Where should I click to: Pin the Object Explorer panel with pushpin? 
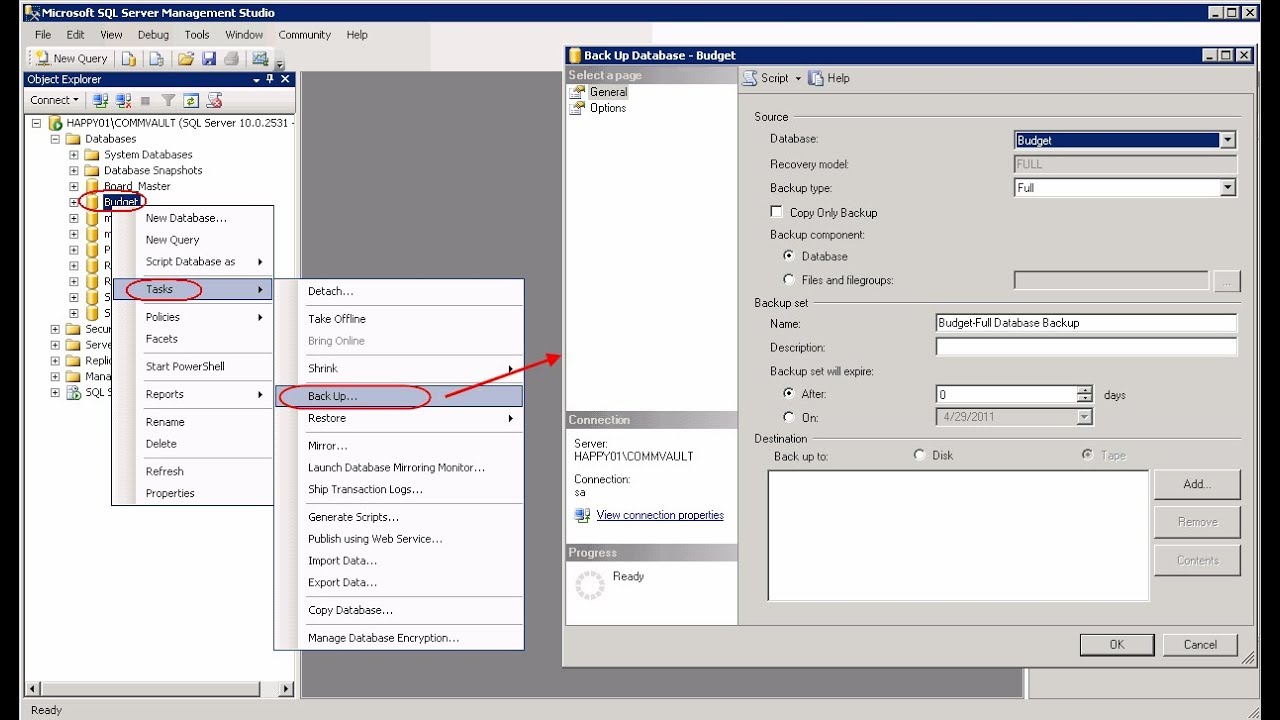[270, 79]
